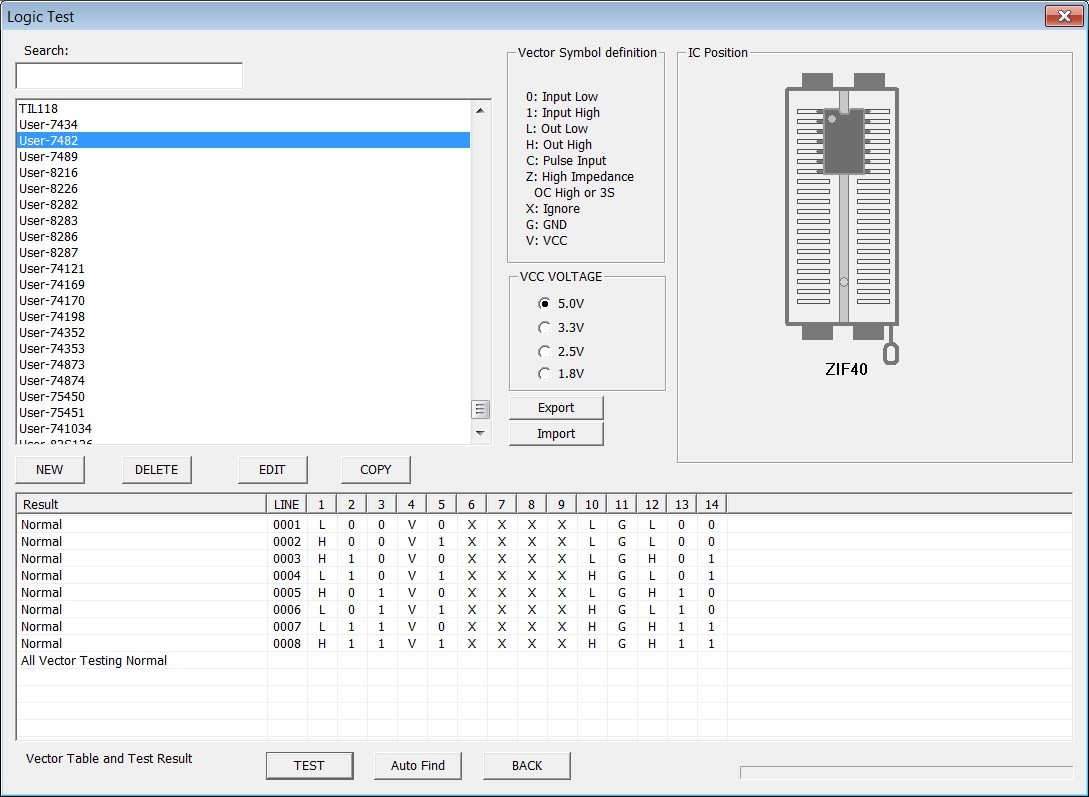Click the chip list scrollbar thumb
Viewport: 1089px width, 797px height.
tap(480, 409)
